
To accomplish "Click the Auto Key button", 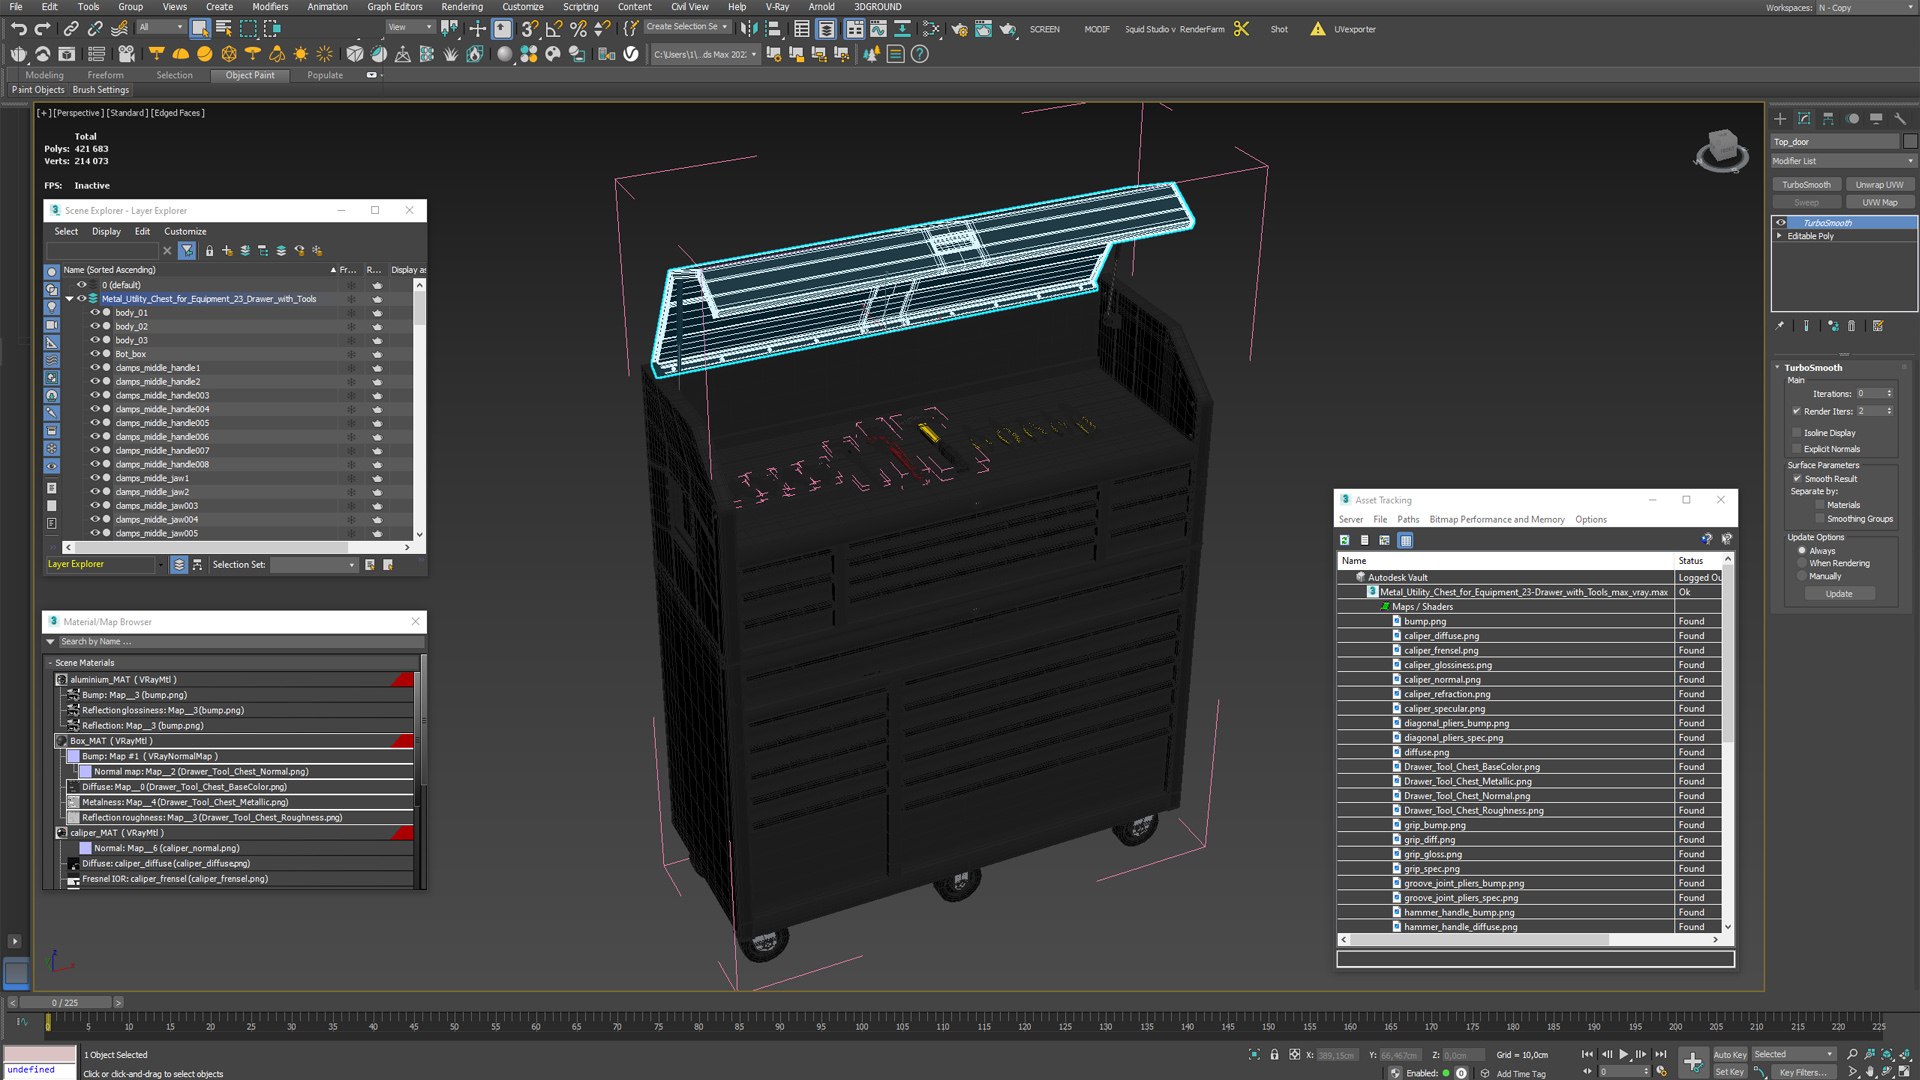I will point(1730,1055).
